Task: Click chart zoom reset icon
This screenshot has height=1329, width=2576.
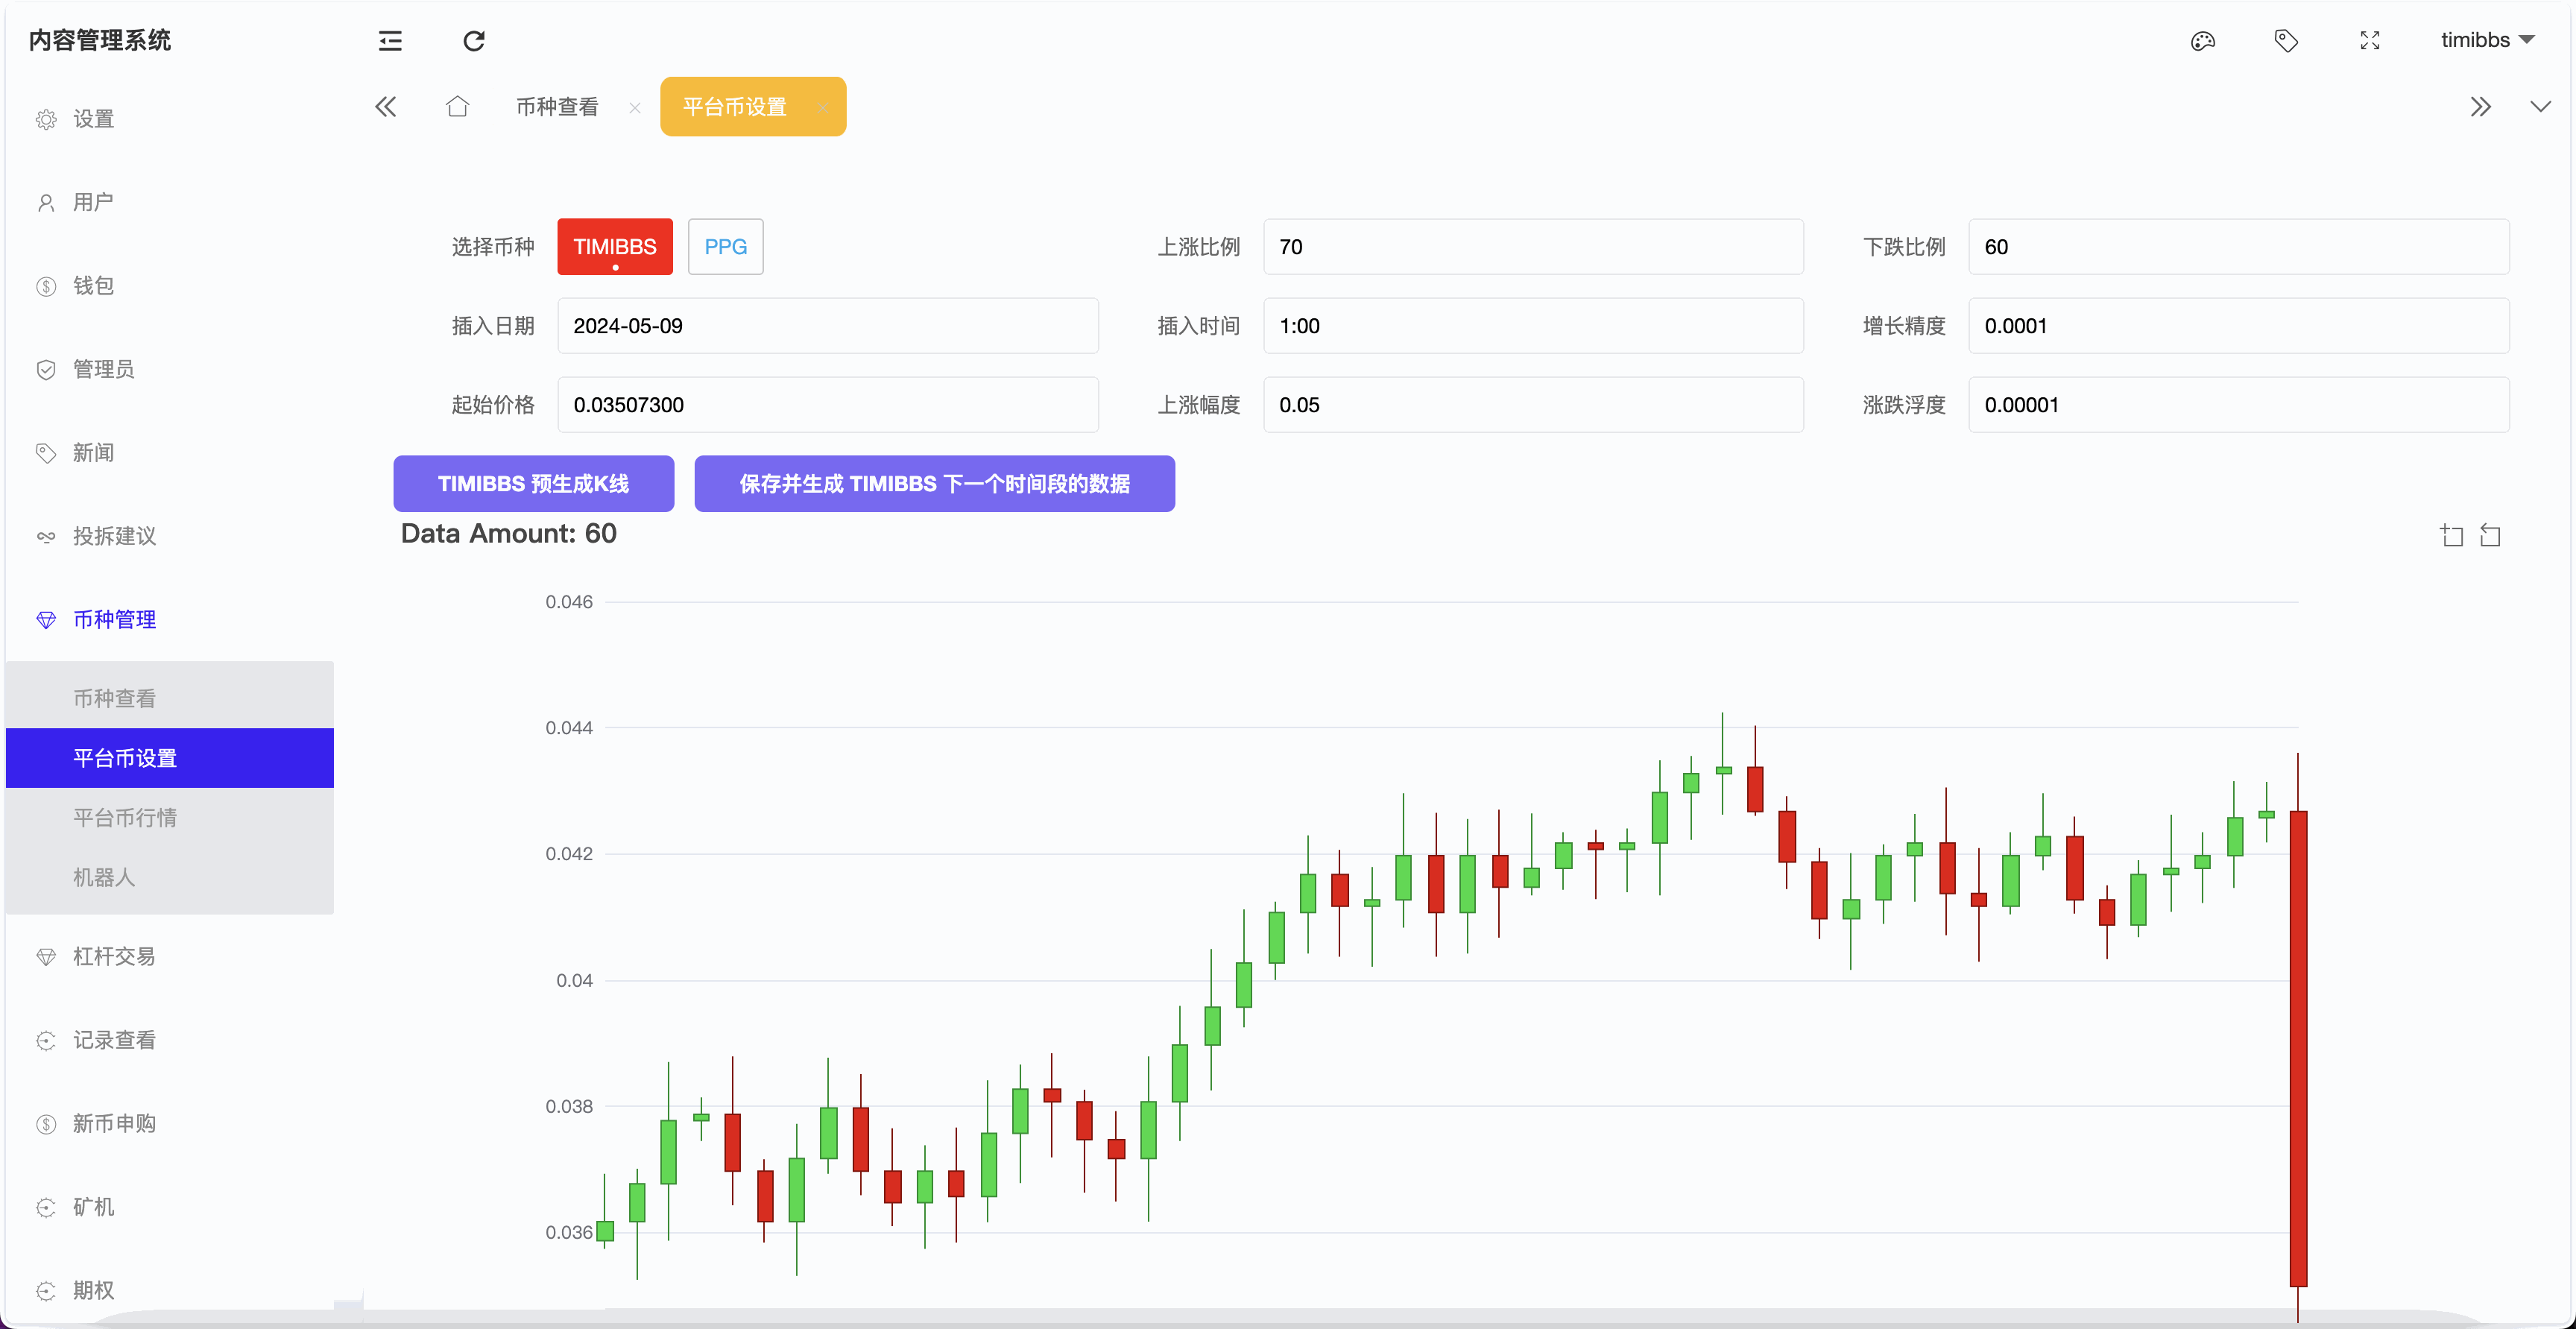Action: (x=2491, y=536)
